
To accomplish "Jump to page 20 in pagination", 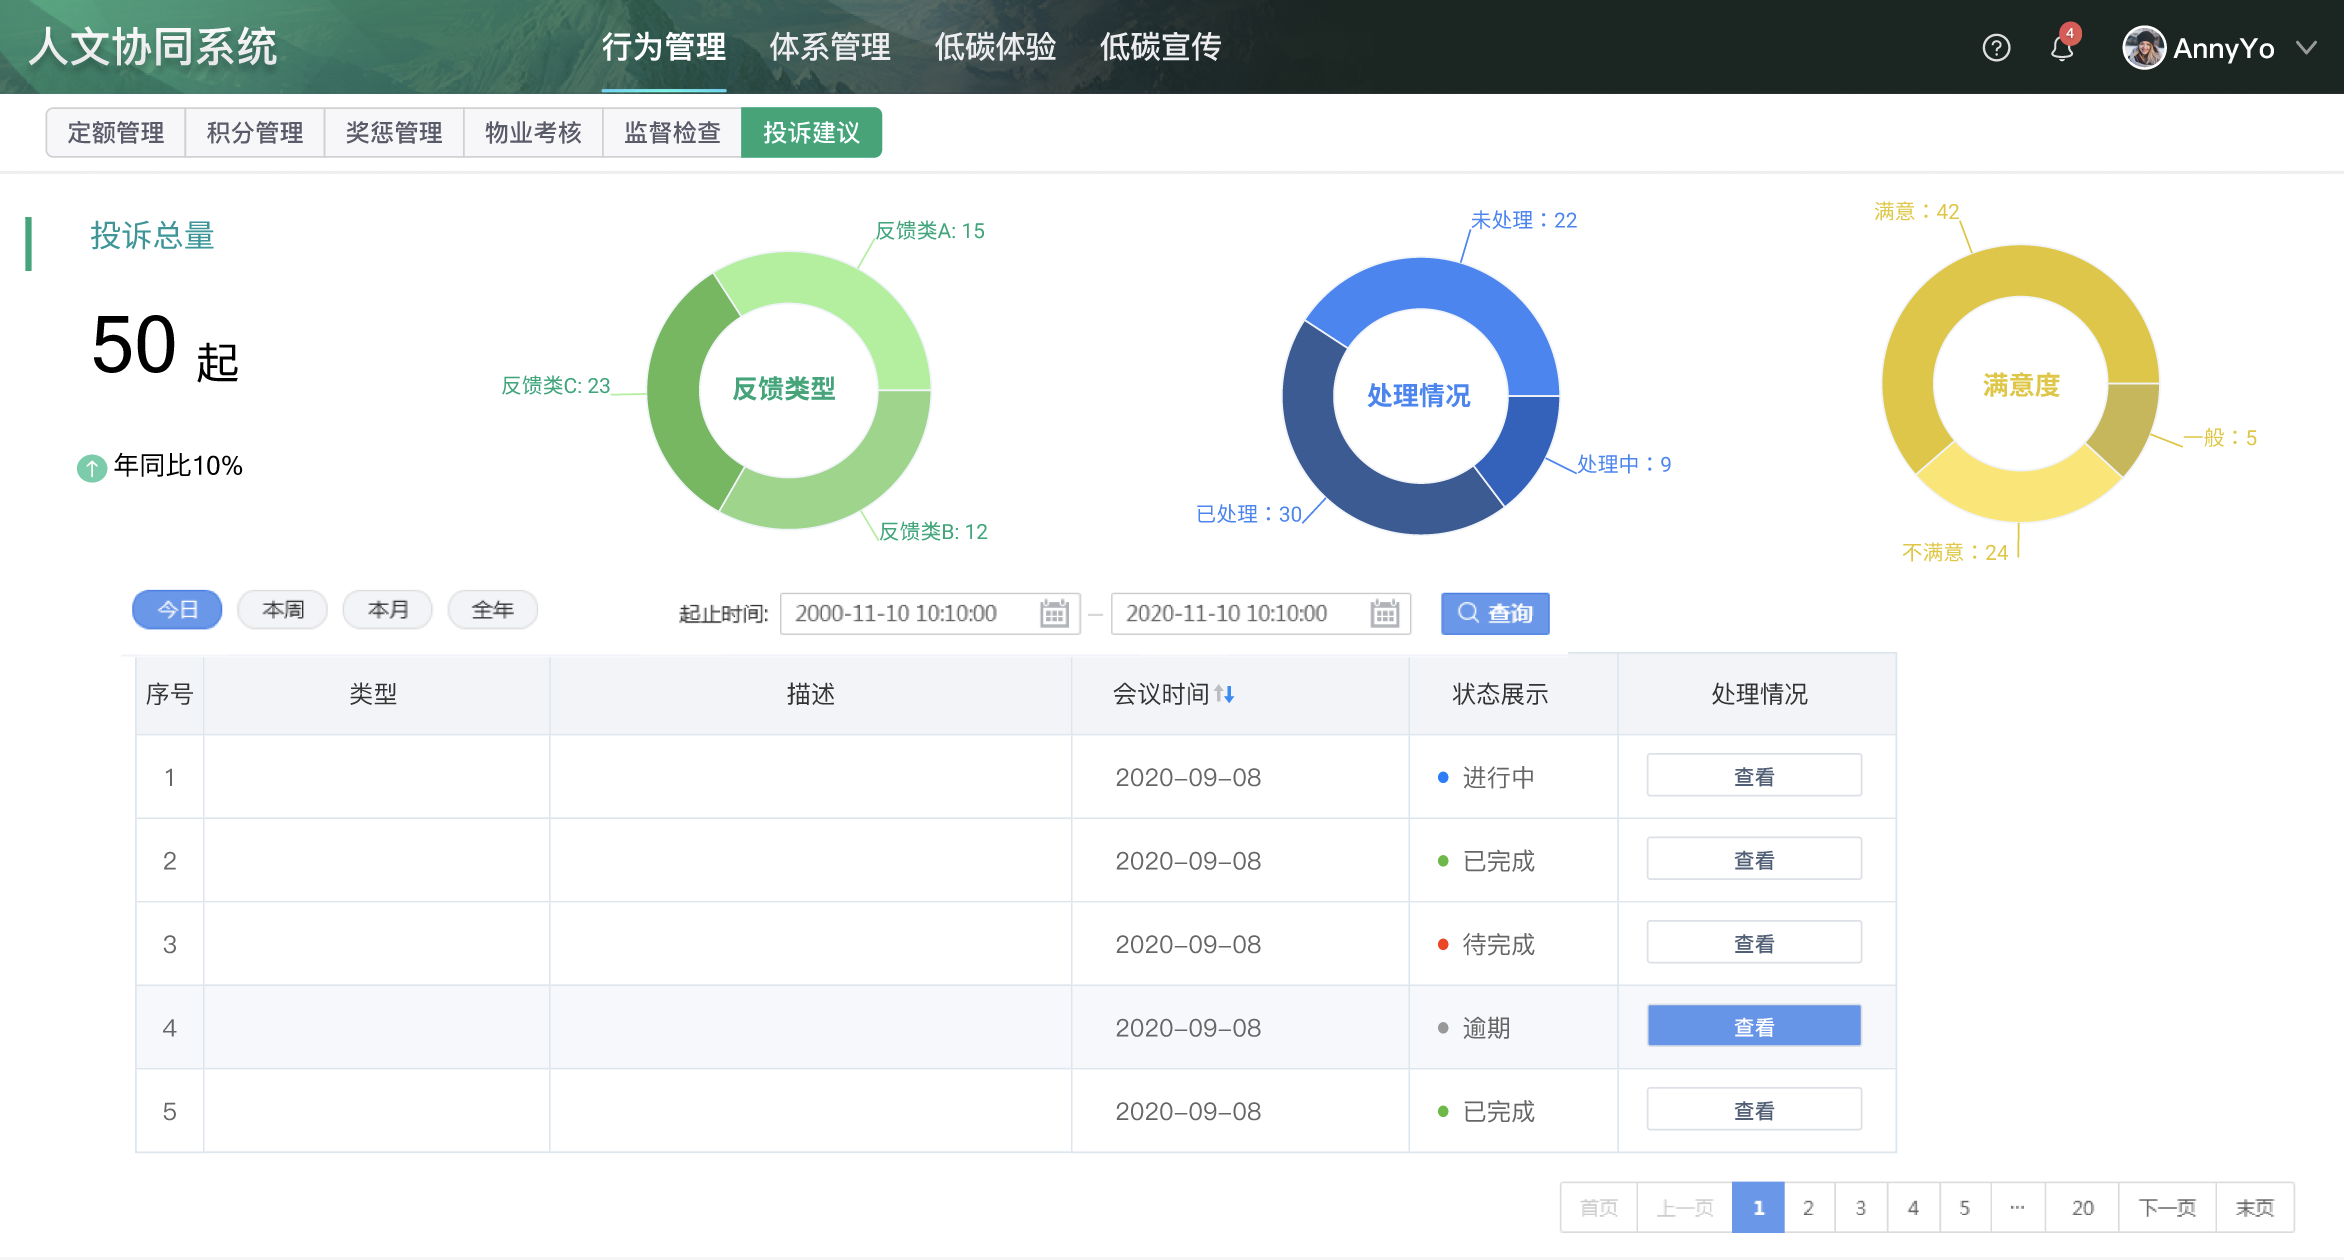I will (x=2082, y=1208).
